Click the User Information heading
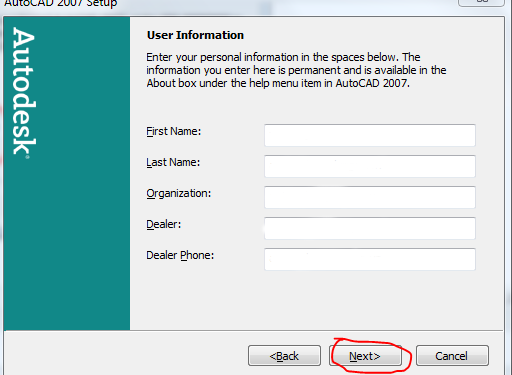Viewport: 512px width, 375px height. pos(195,35)
